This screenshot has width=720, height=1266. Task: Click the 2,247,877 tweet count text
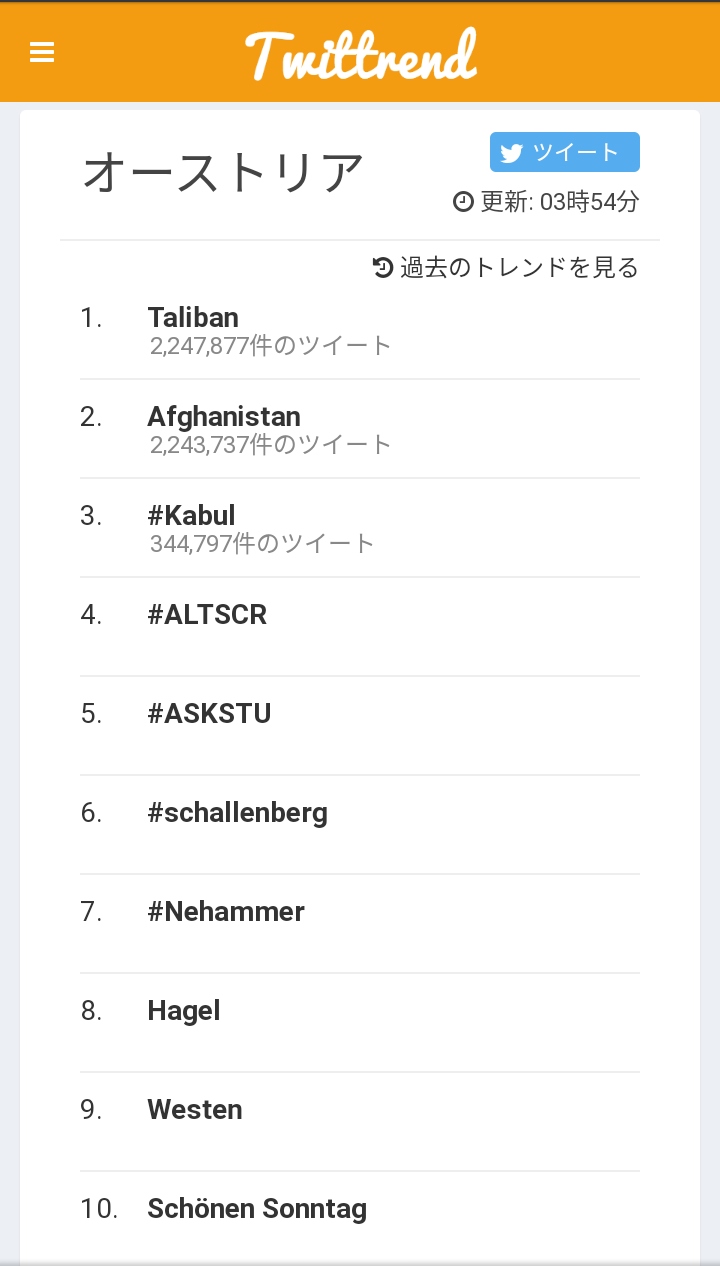point(271,346)
